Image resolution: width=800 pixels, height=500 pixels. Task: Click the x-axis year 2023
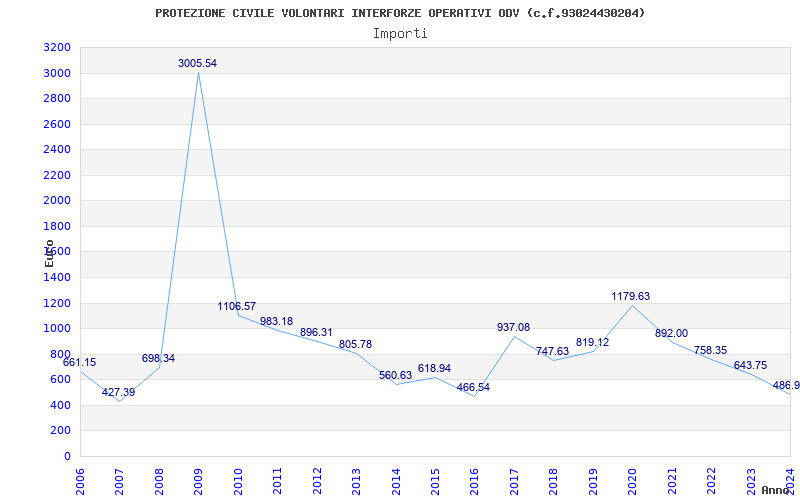(751, 482)
